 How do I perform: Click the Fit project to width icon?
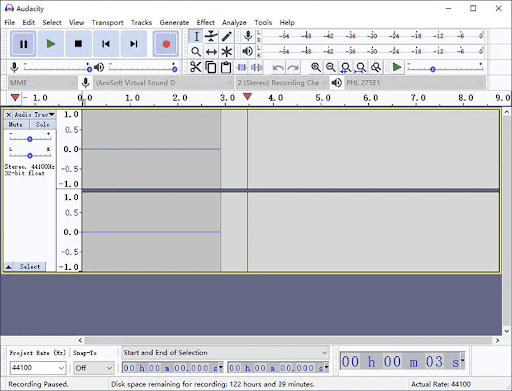[361, 67]
